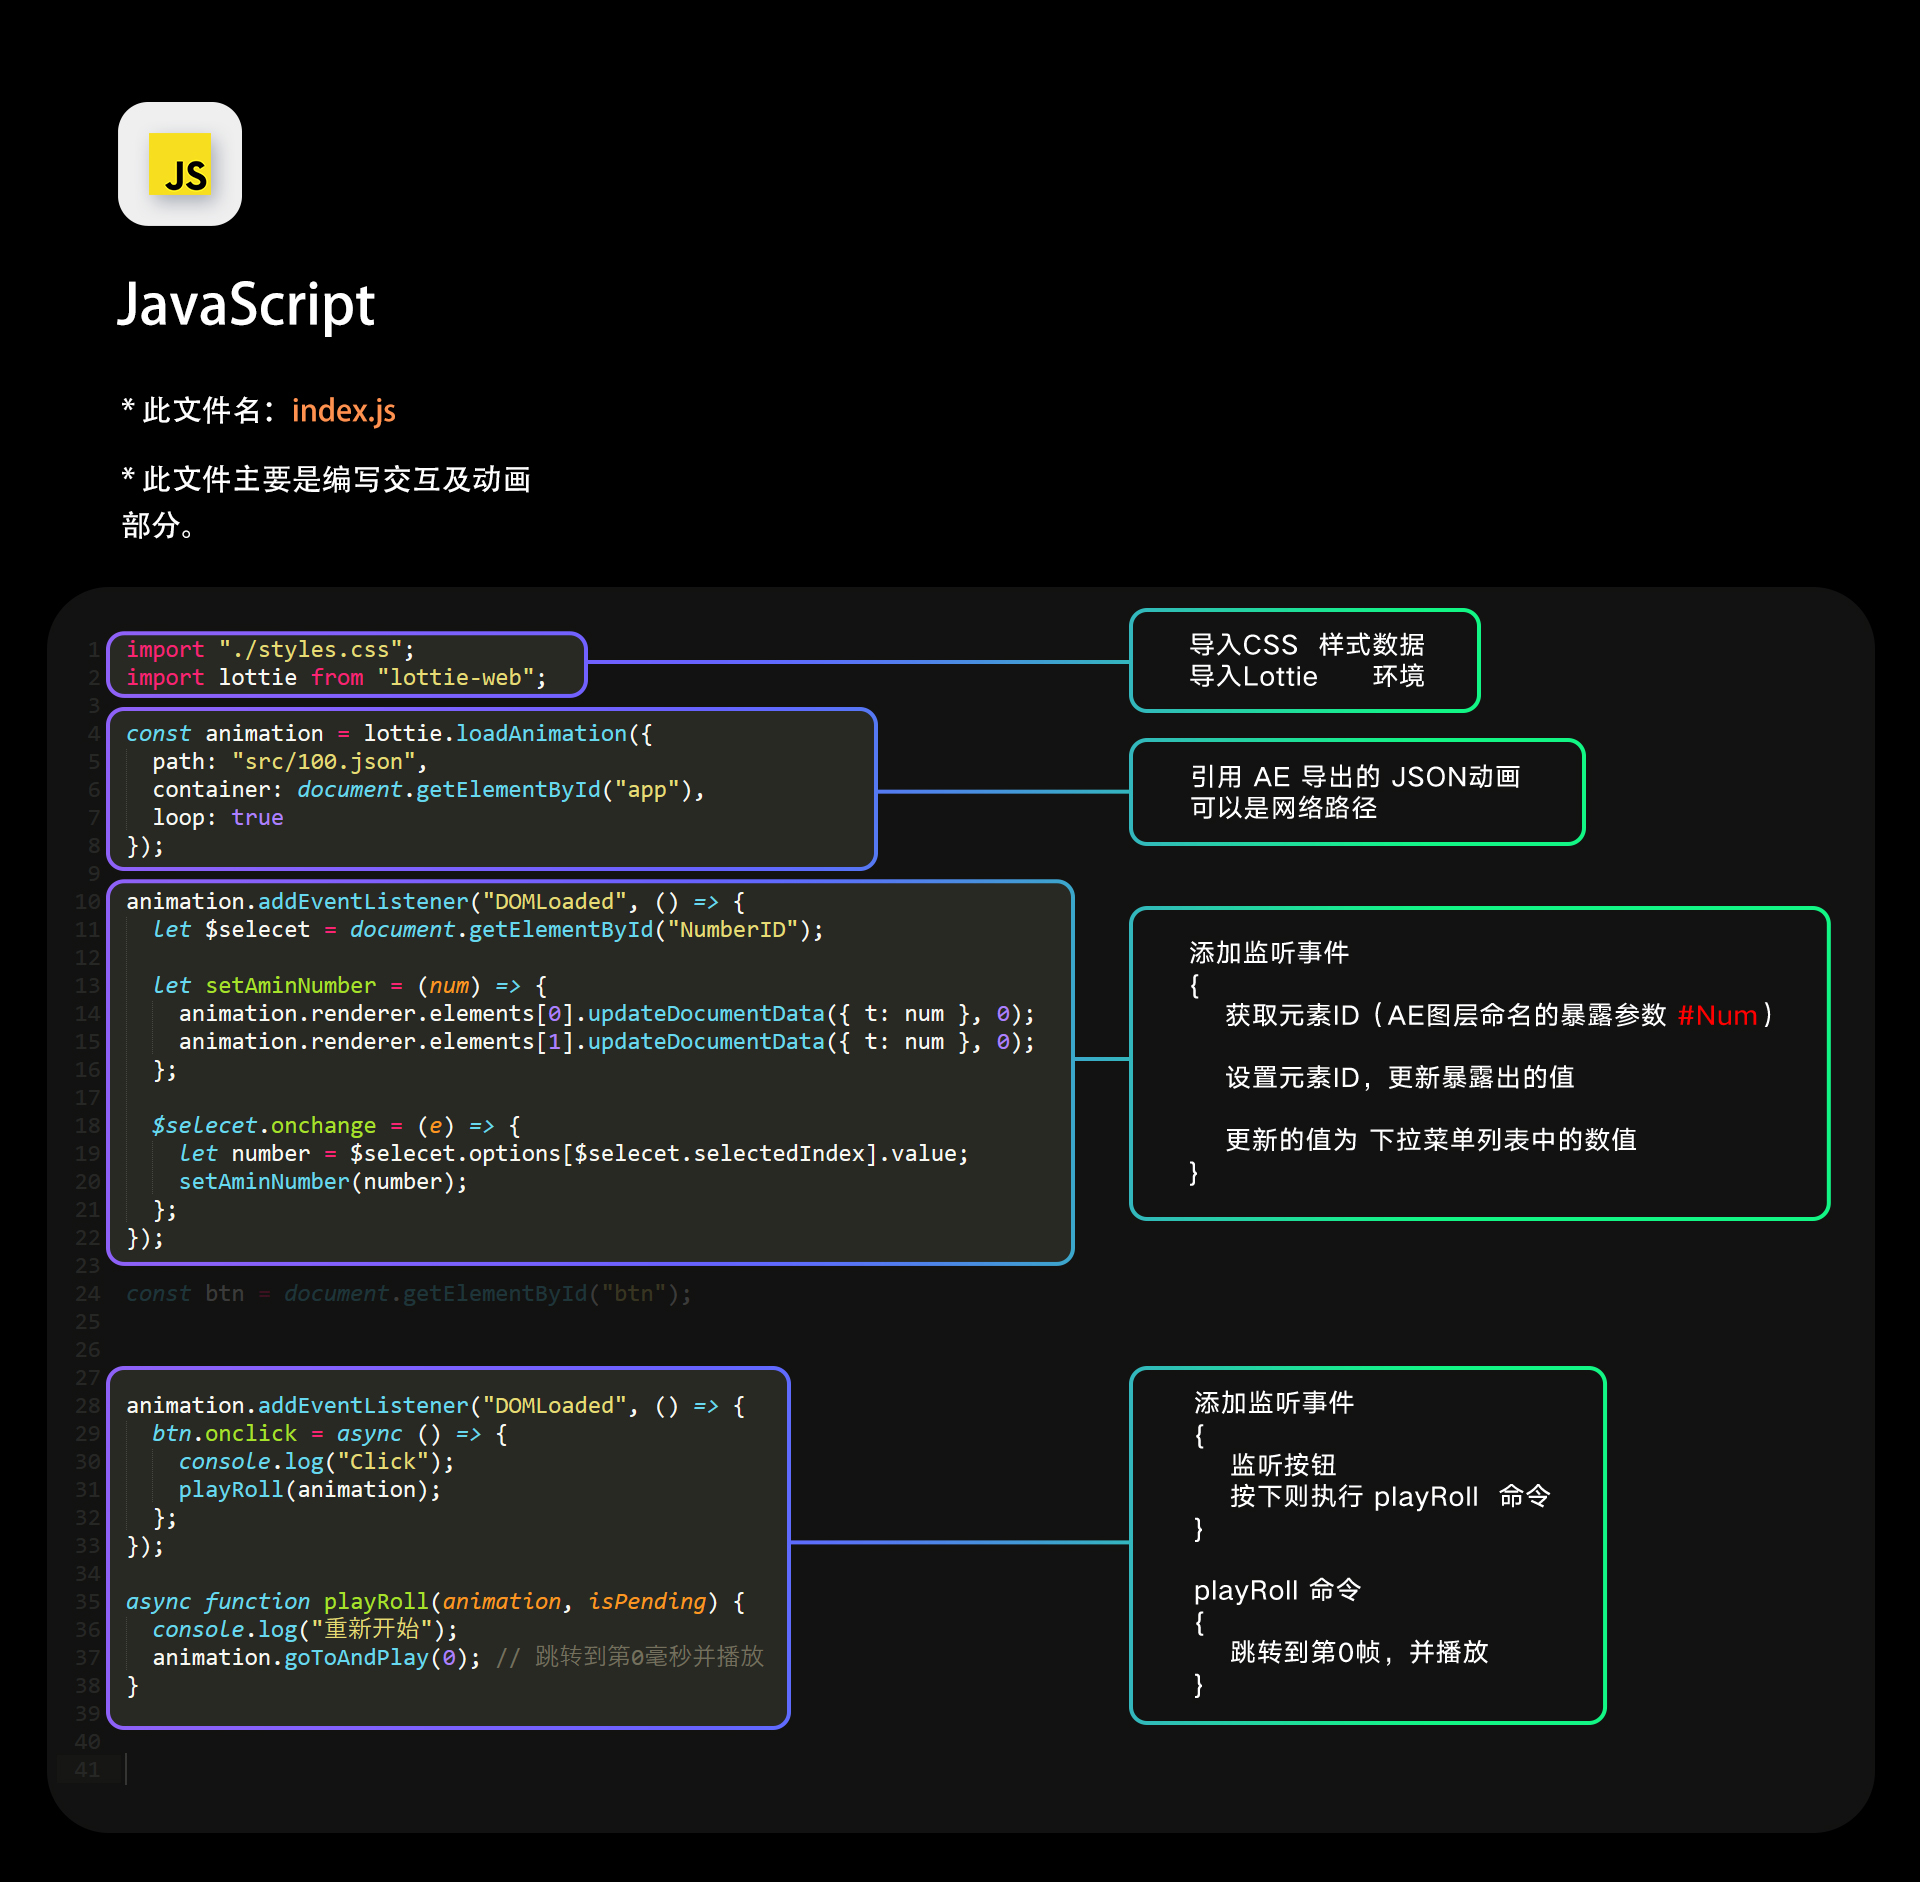1920x1882 pixels.
Task: Click the 跳转到第0帧，并播放 annotation text
Action: (1358, 1651)
